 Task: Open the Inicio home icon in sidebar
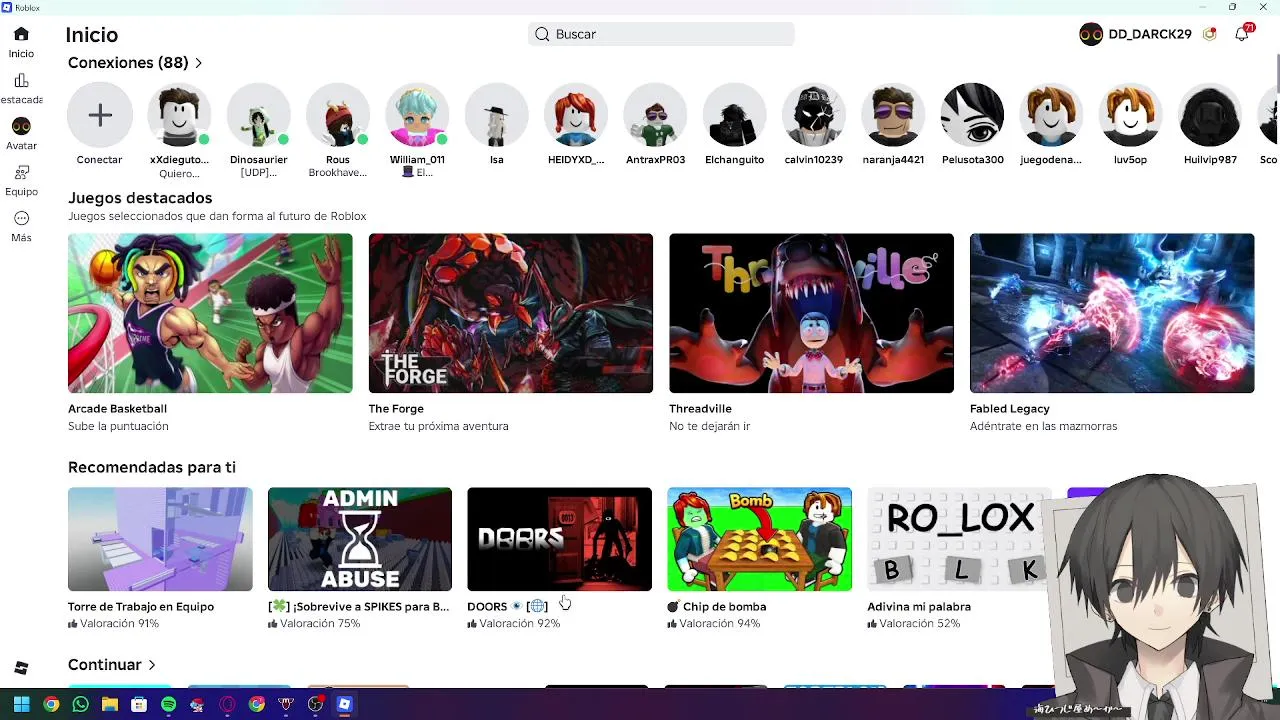[21, 34]
